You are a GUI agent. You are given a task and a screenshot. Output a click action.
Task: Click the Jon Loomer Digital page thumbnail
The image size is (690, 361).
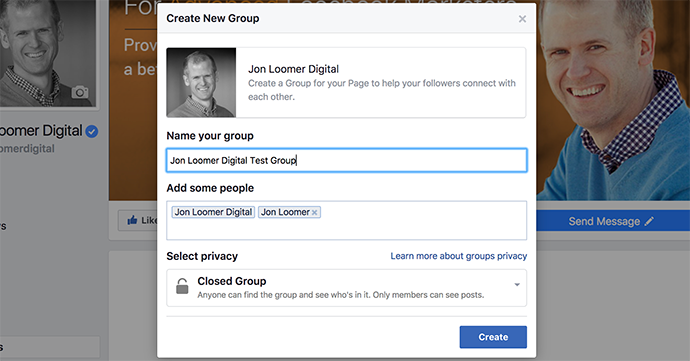click(201, 82)
